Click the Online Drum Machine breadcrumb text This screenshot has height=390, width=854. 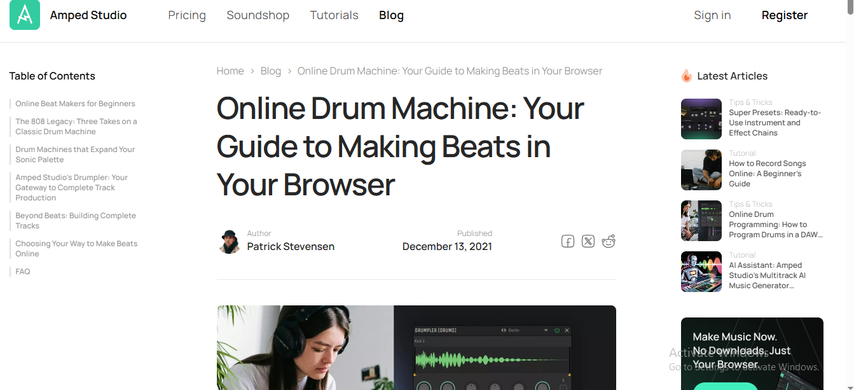449,71
